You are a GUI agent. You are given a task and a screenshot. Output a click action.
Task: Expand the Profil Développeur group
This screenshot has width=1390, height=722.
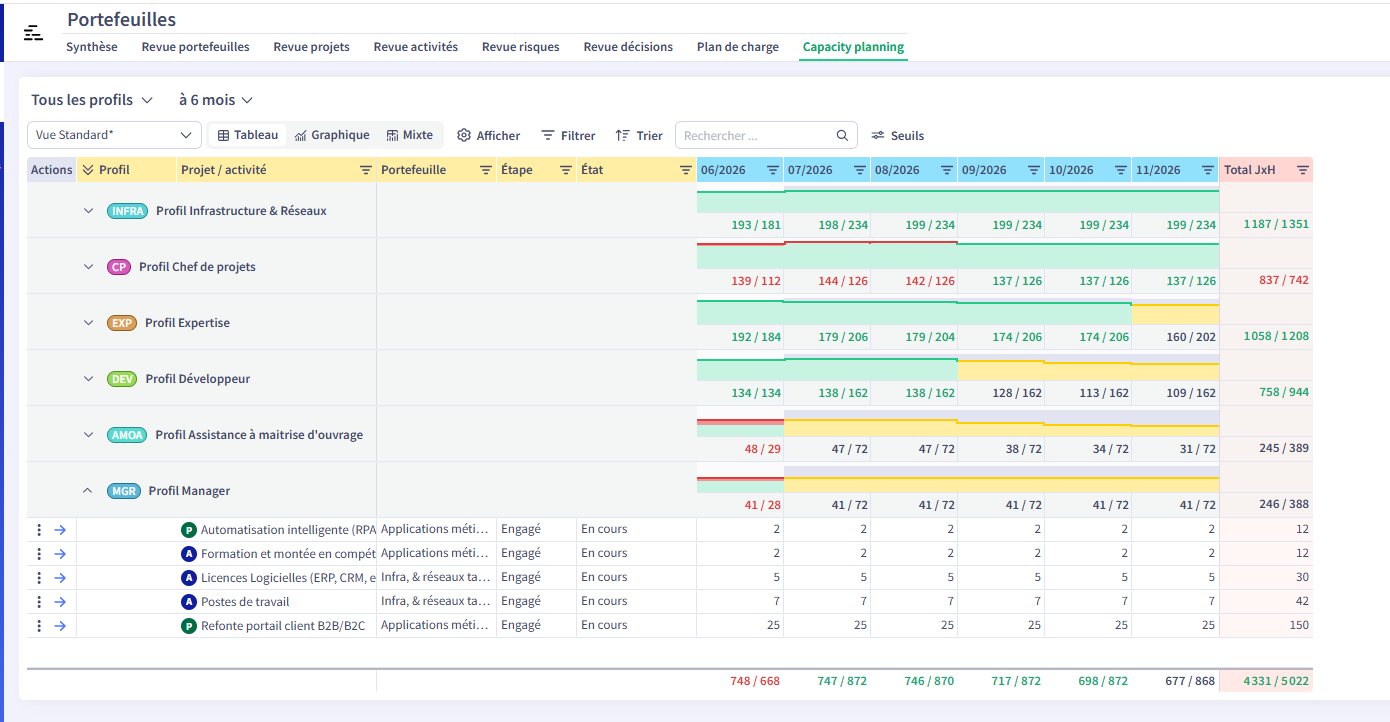[x=88, y=379]
